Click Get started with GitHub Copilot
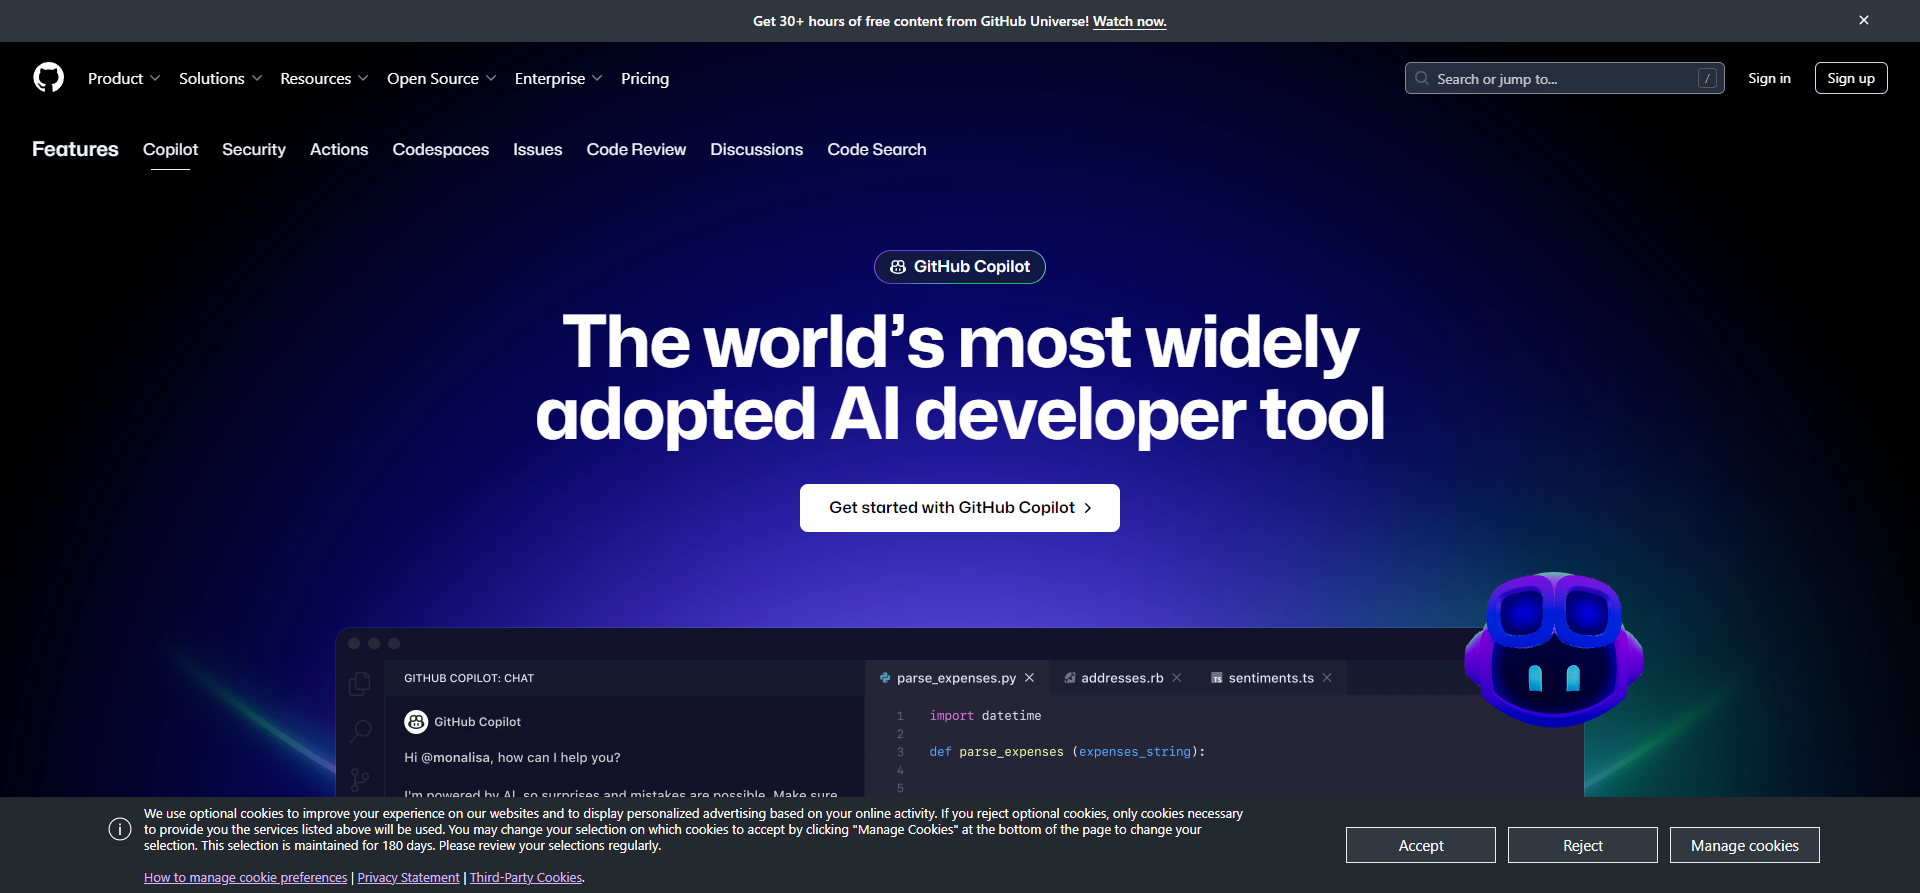This screenshot has width=1920, height=893. (x=960, y=508)
